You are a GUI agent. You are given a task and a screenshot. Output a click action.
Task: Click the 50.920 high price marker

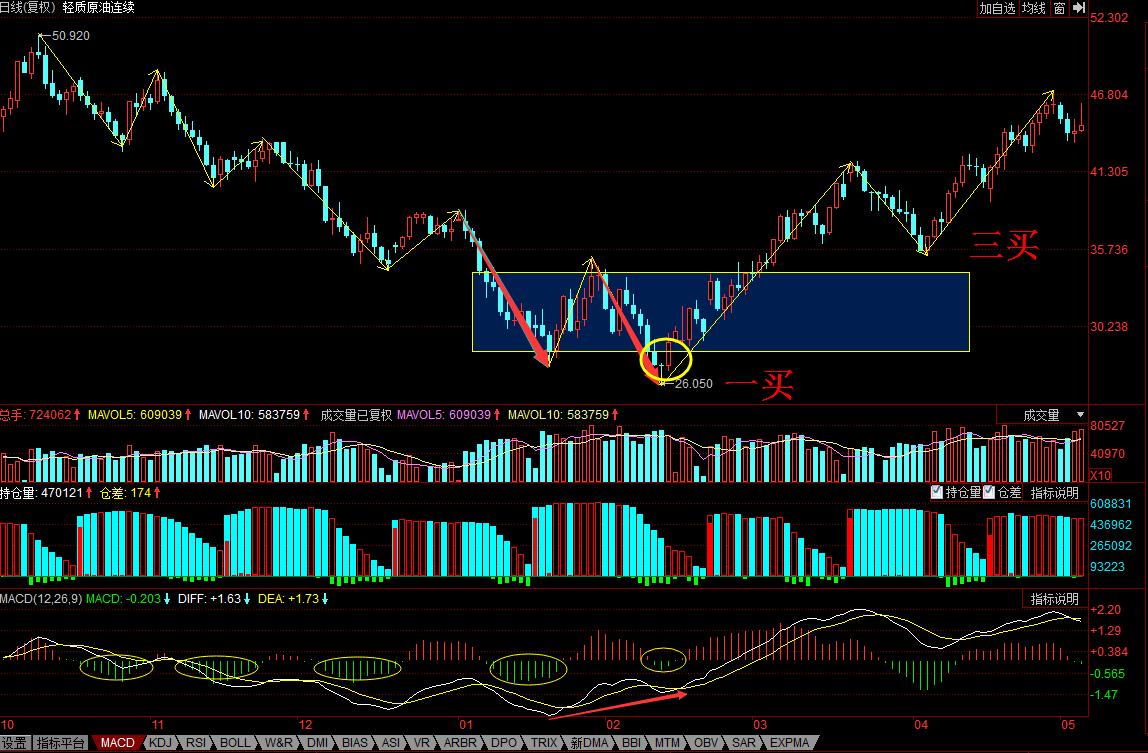tap(71, 35)
